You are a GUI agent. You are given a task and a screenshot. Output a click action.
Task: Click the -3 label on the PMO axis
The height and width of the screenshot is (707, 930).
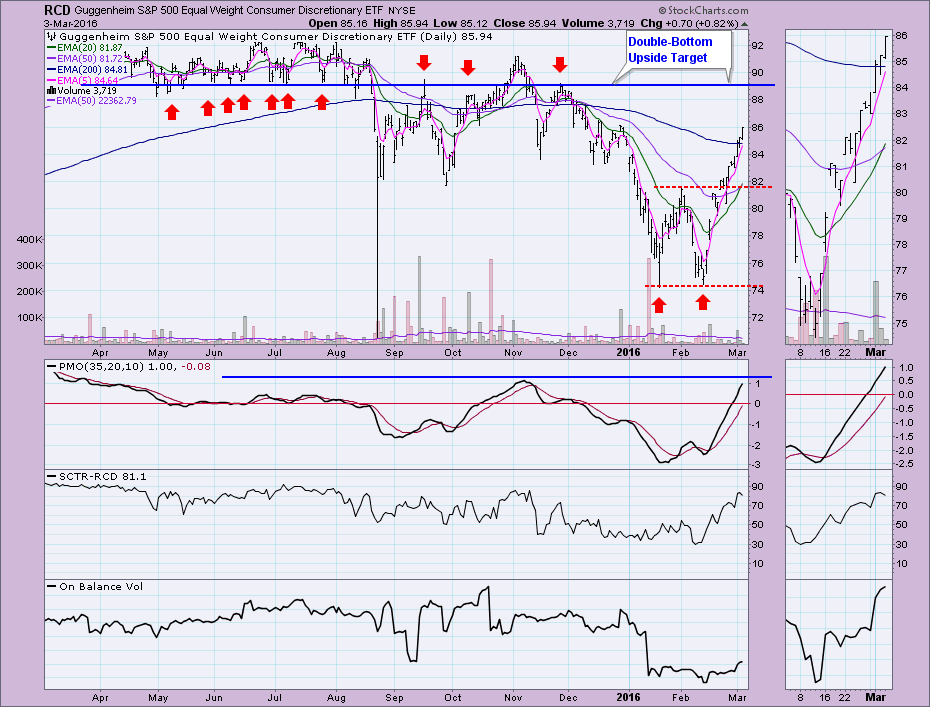tap(756, 465)
